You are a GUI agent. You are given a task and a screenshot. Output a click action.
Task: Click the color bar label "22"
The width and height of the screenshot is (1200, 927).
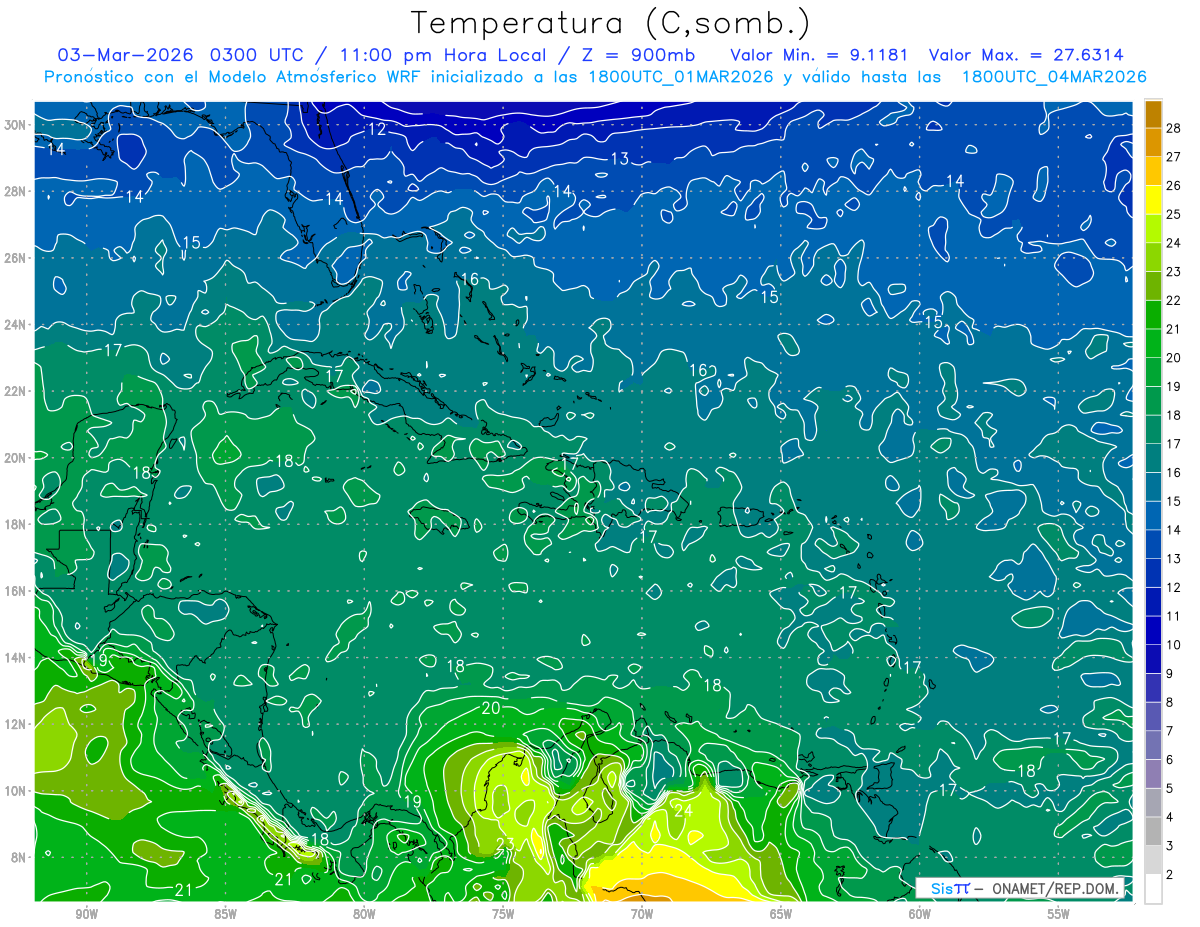pos(1174,300)
